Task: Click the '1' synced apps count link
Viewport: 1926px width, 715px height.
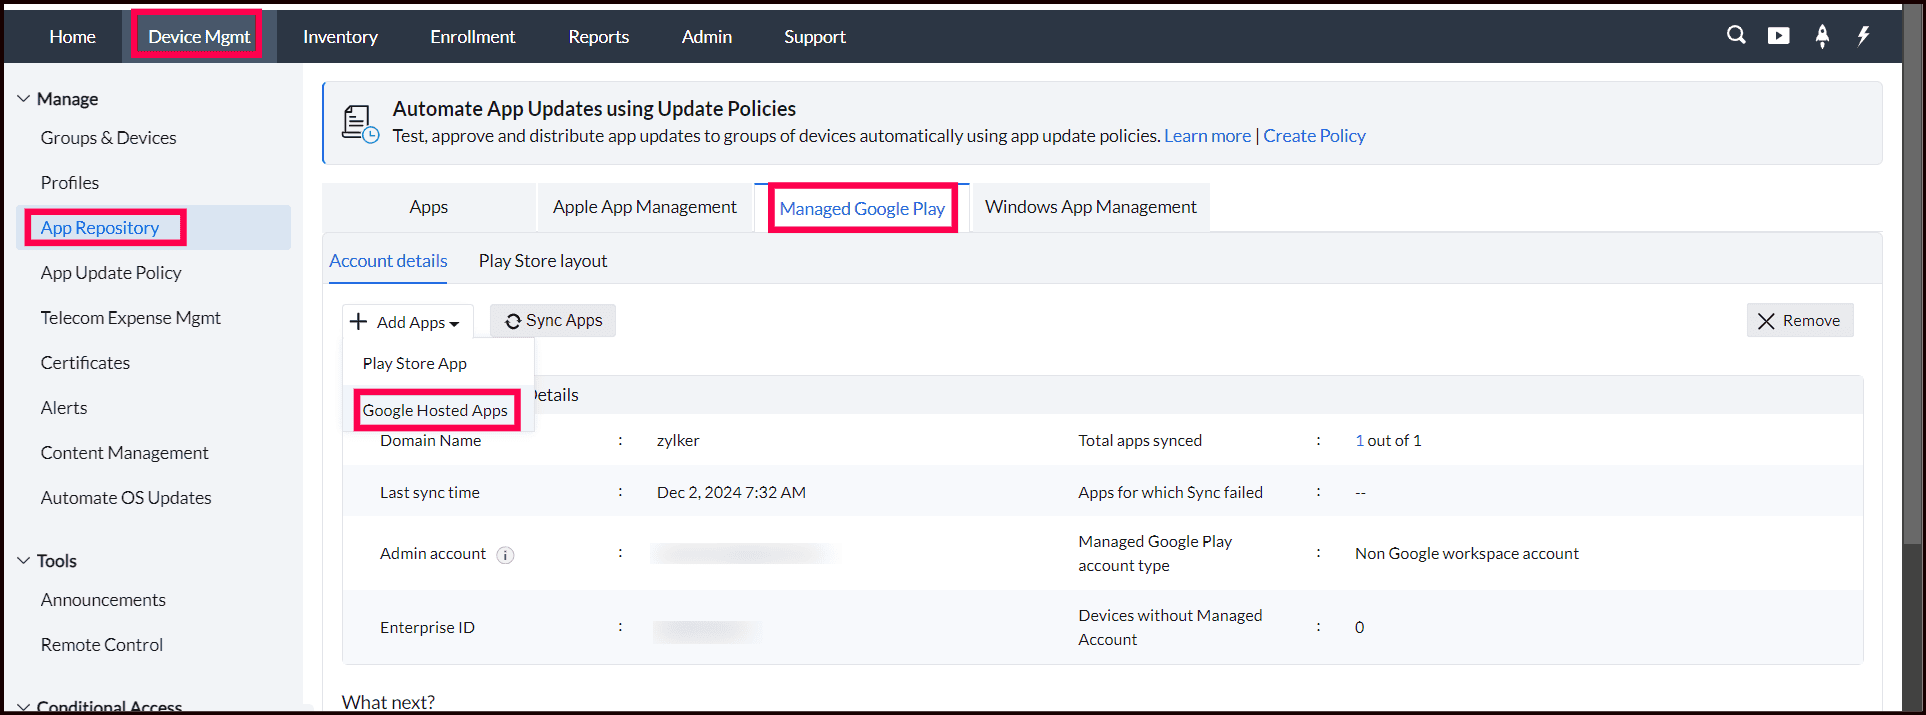Action: [x=1359, y=441]
